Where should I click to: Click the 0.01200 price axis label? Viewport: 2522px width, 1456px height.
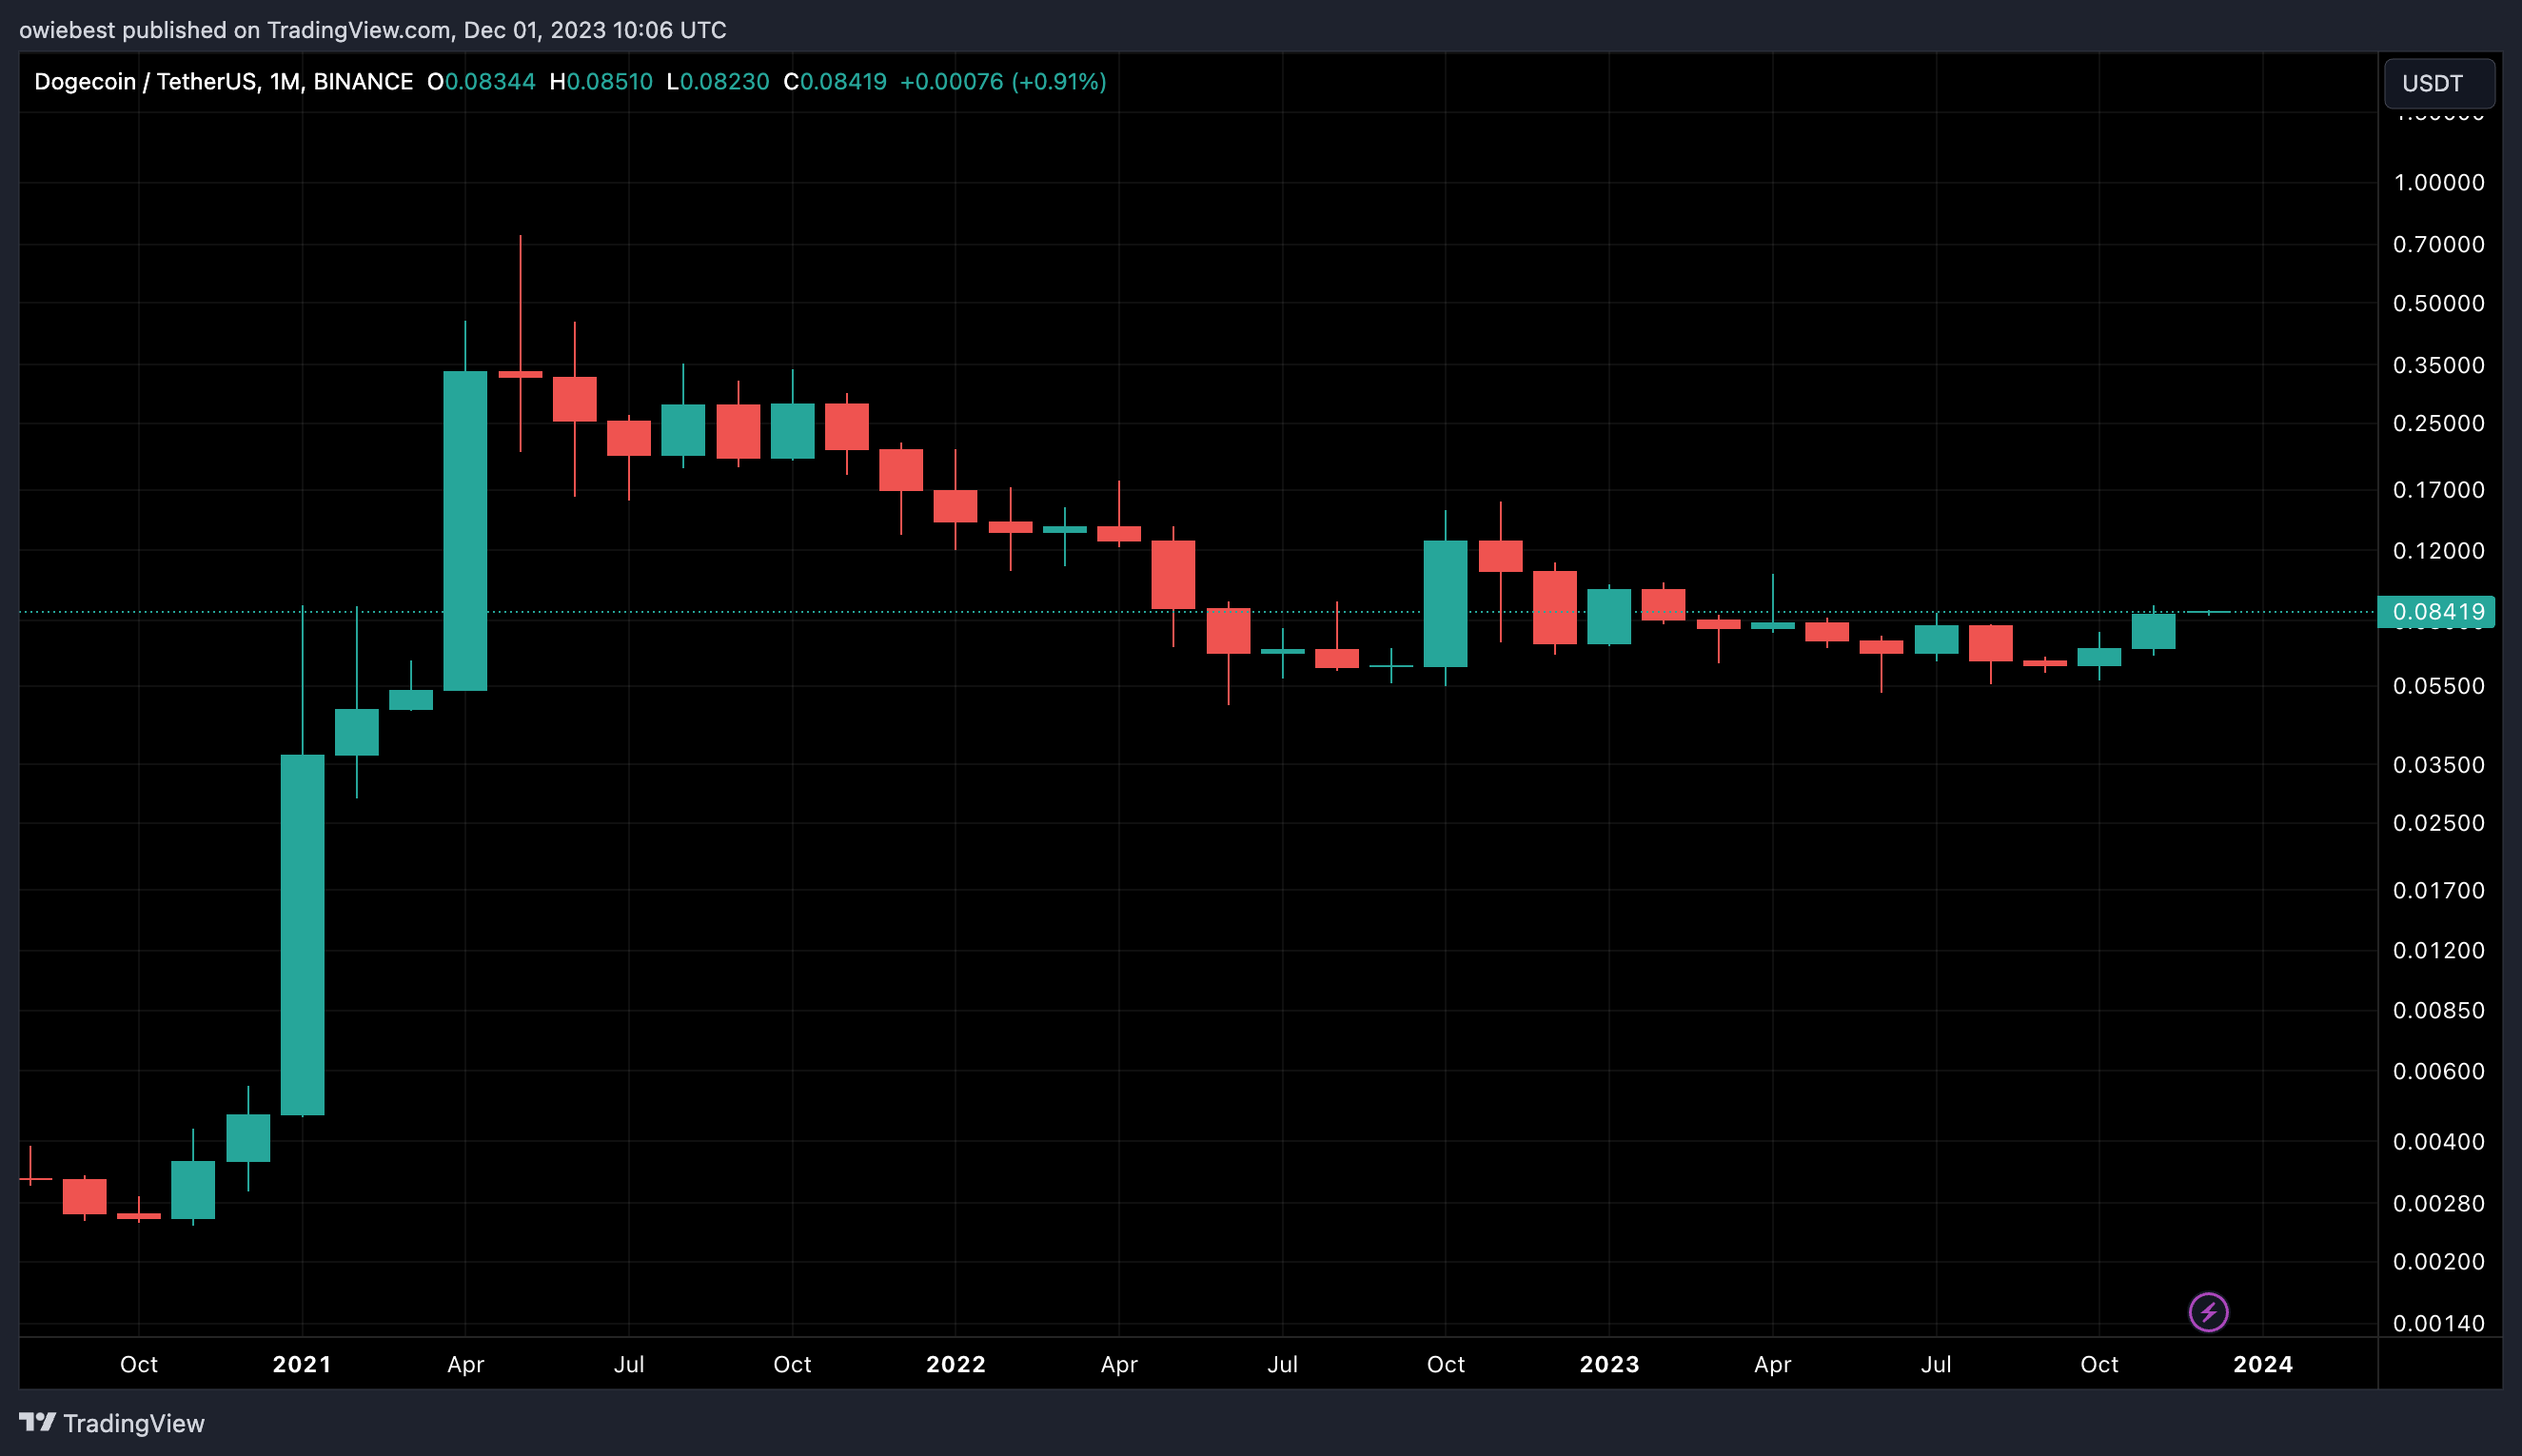2438,950
